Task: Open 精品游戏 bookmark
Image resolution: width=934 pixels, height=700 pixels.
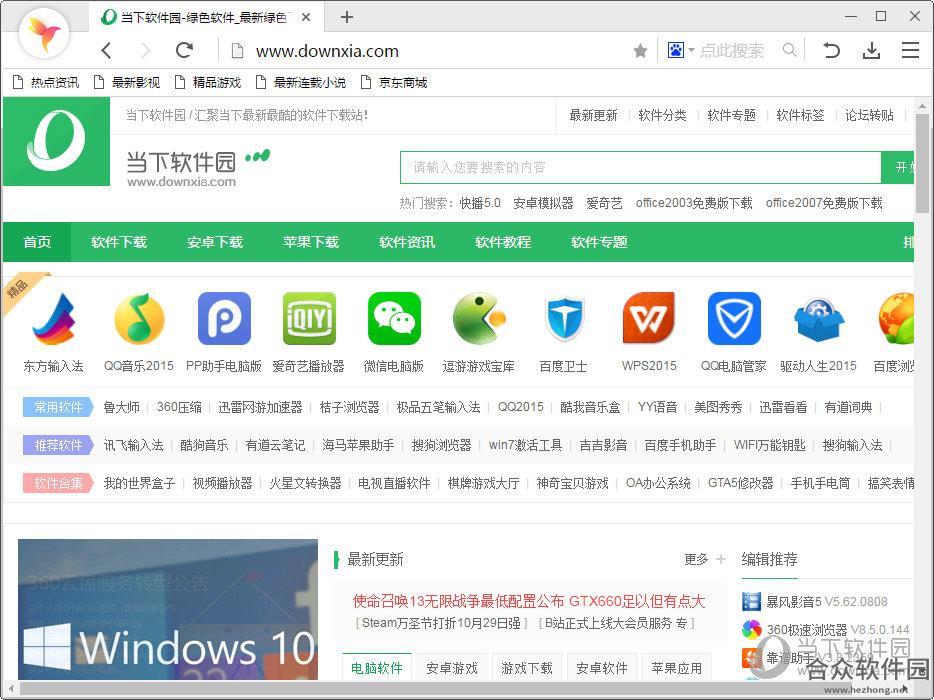Action: click(x=208, y=82)
